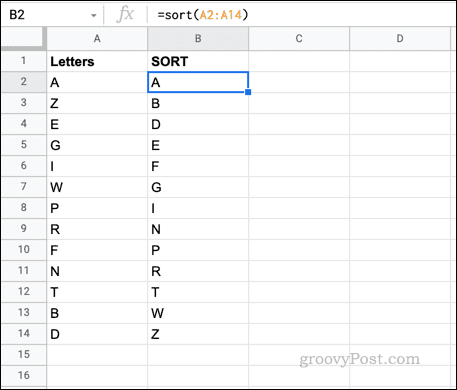The image size is (457, 390).
Task: Select cell A10 containing F
Action: [x=97, y=250]
